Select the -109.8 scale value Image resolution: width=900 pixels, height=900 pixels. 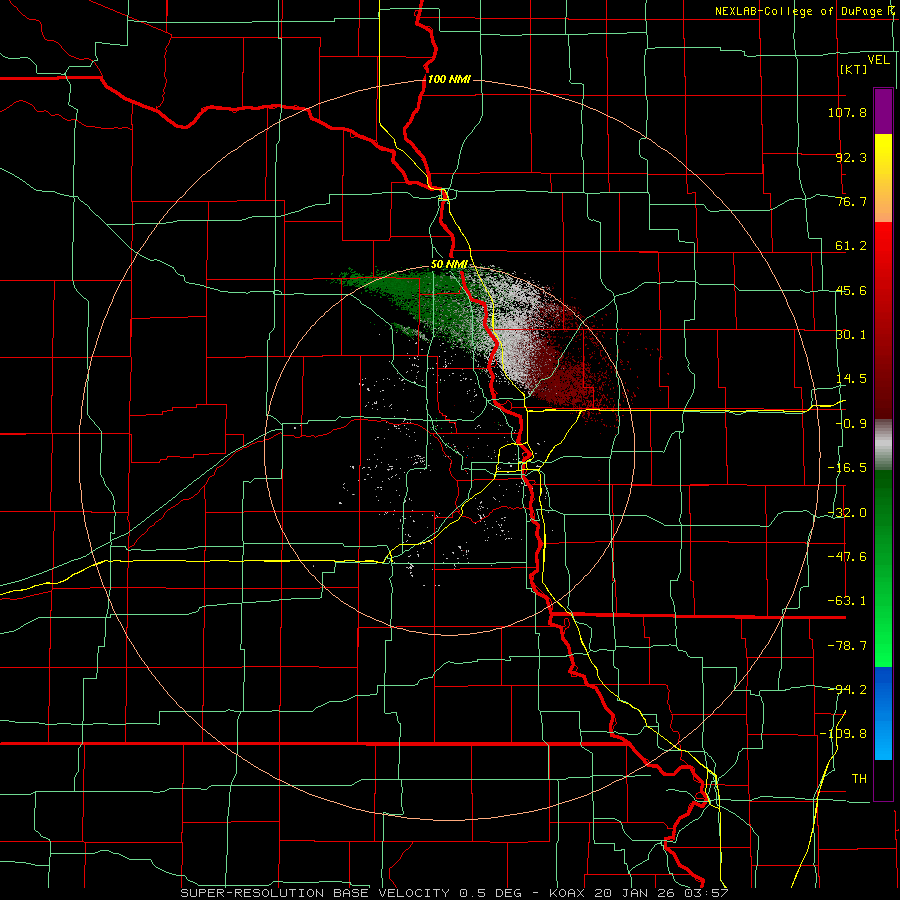(x=844, y=734)
